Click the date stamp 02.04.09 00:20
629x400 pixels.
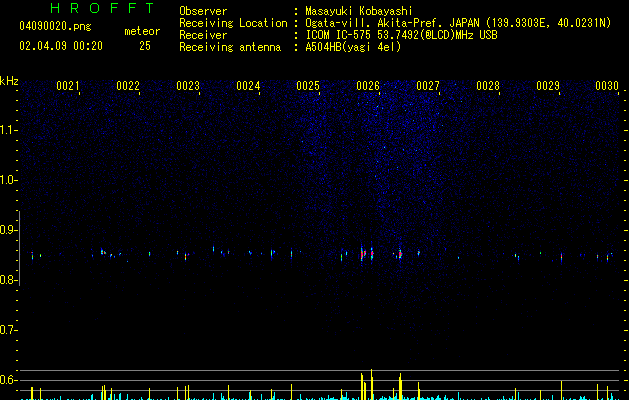pos(61,46)
